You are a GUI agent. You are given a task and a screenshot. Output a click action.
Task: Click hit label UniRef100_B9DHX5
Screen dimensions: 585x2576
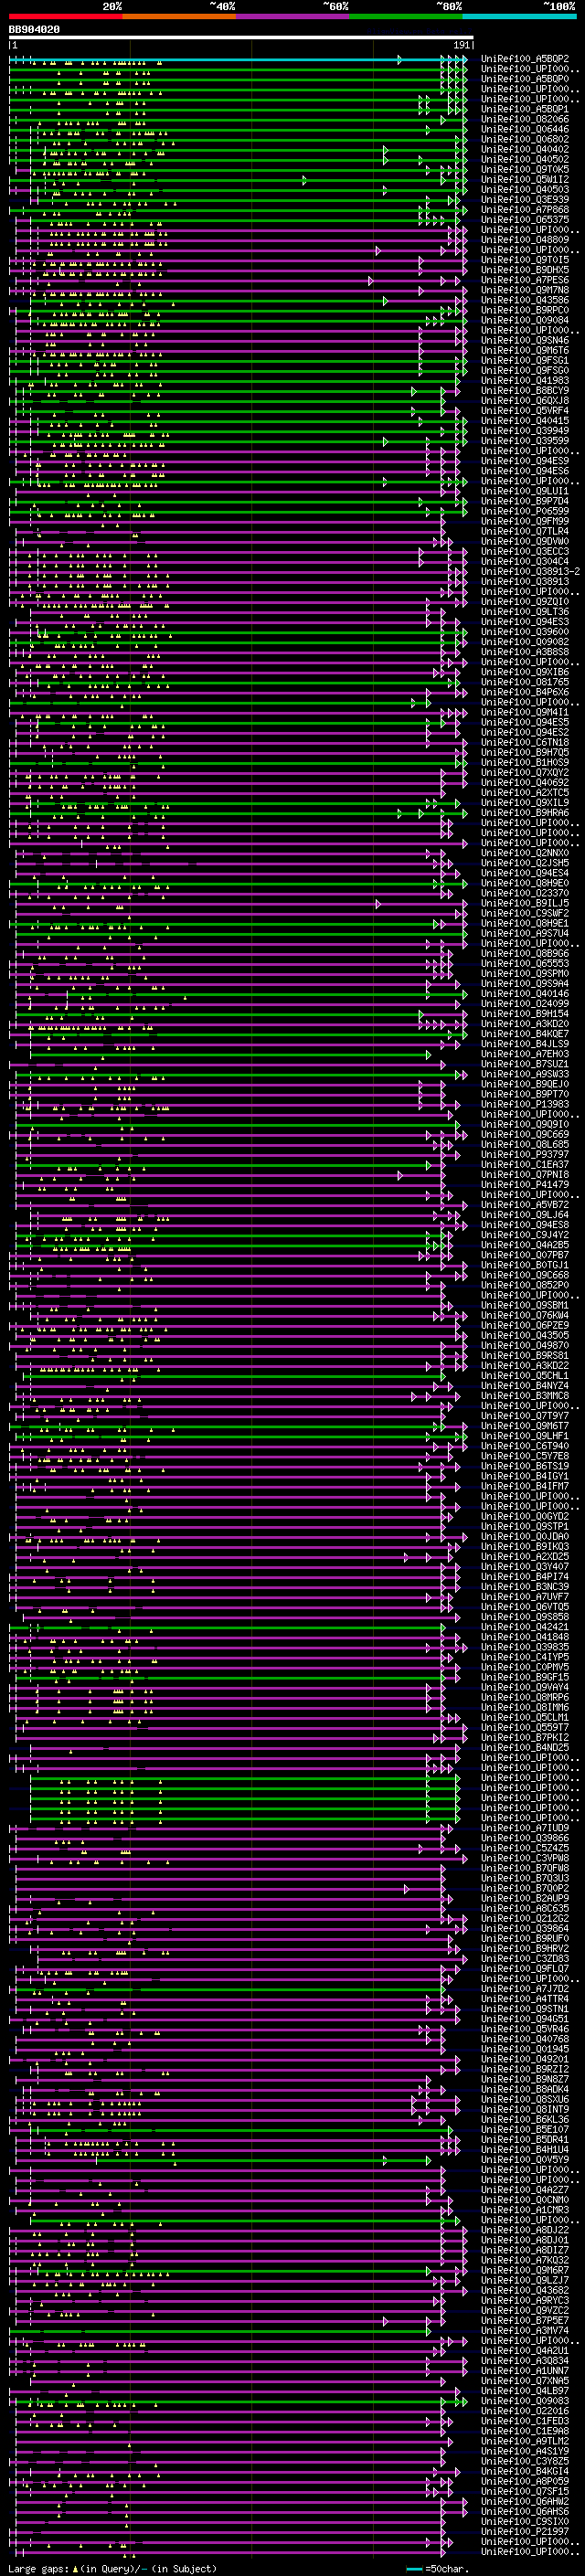point(524,270)
